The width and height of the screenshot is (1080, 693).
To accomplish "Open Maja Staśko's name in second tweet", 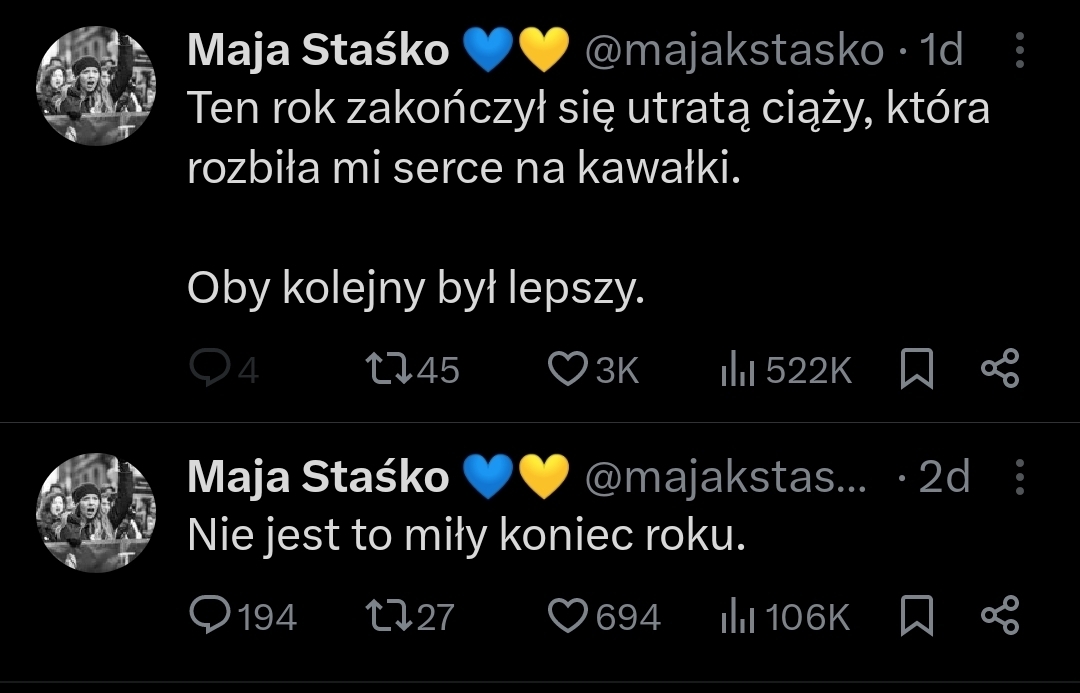I will [318, 478].
